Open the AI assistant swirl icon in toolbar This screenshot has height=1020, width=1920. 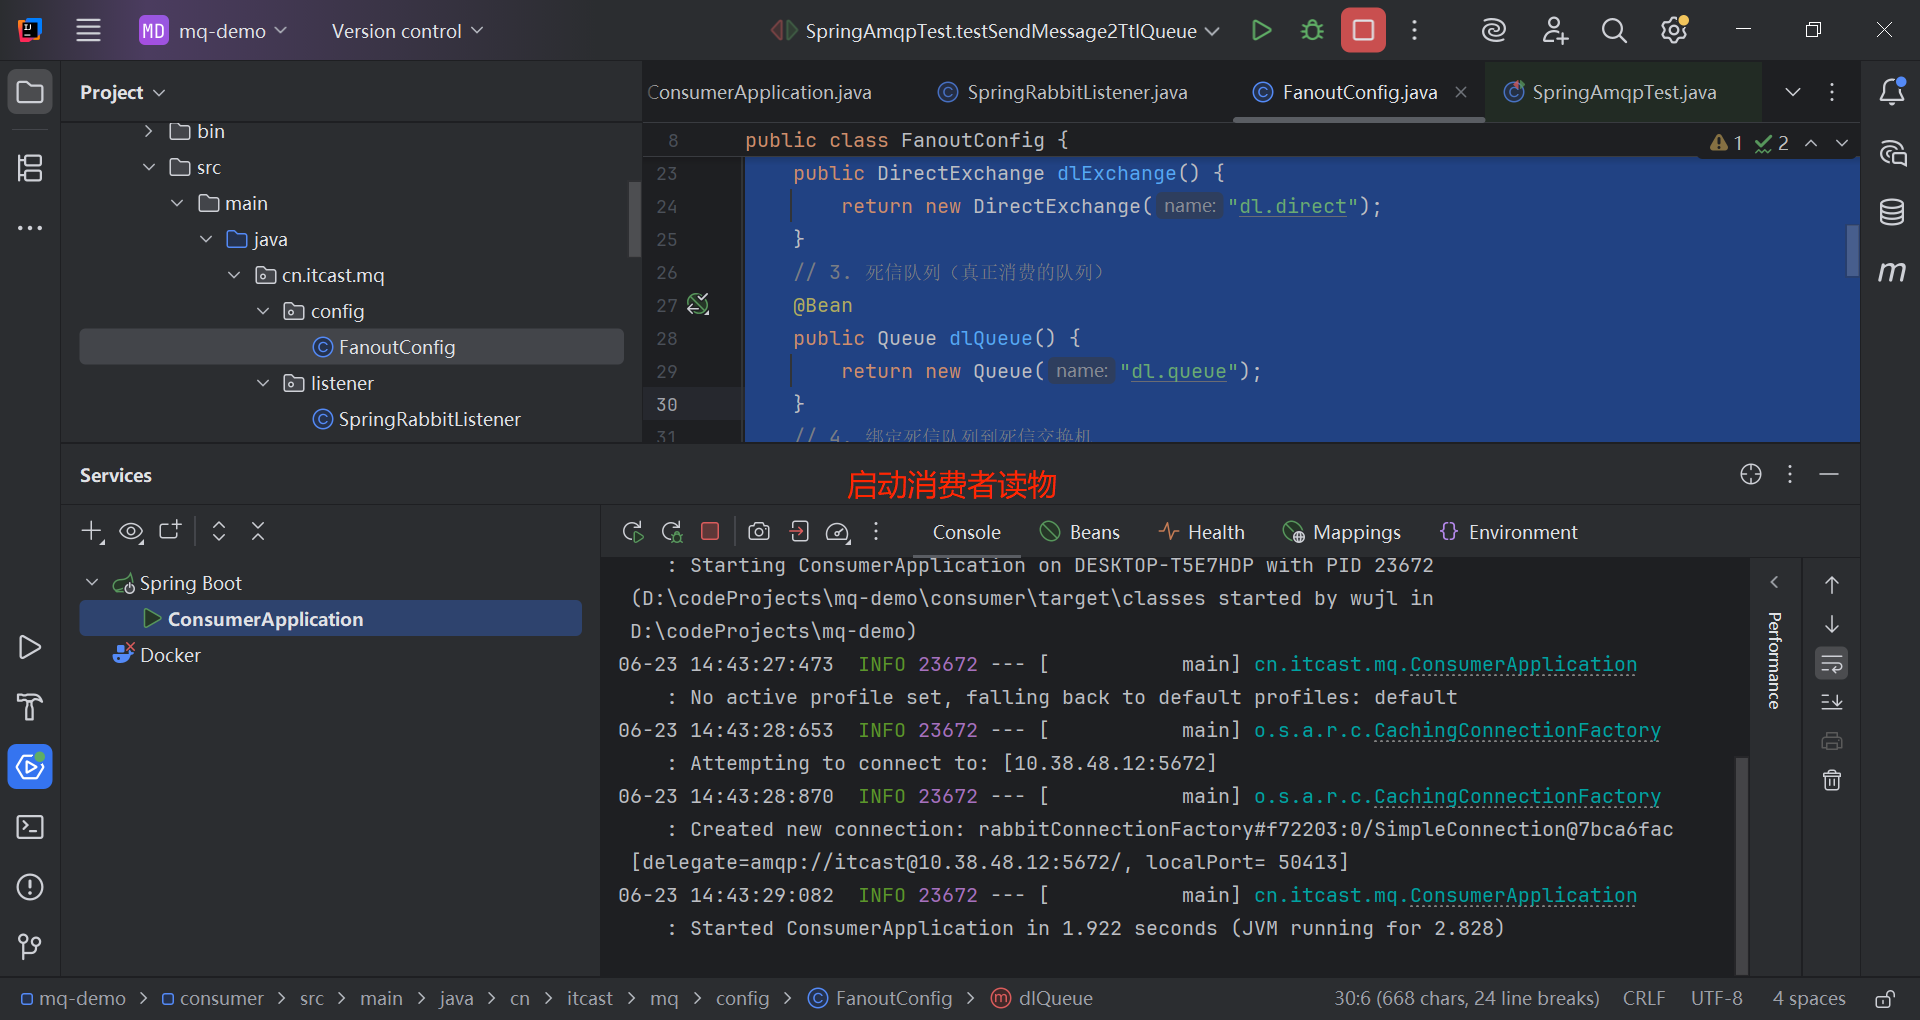(x=1494, y=30)
